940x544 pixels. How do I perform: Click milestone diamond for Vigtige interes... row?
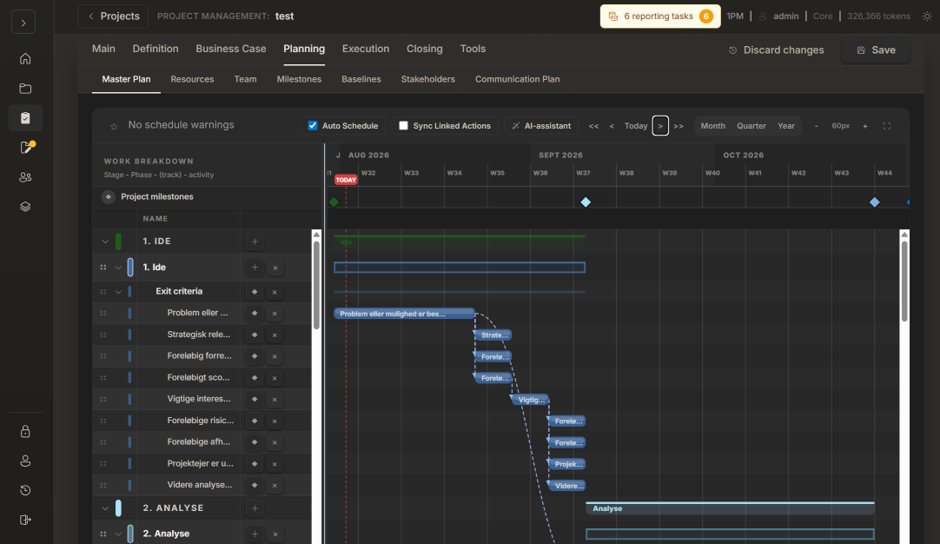pos(254,399)
